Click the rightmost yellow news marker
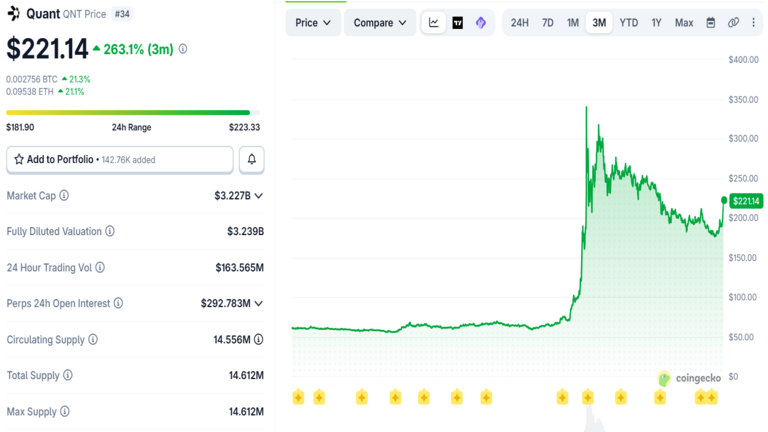This screenshot has height=432, width=768. pos(712,397)
